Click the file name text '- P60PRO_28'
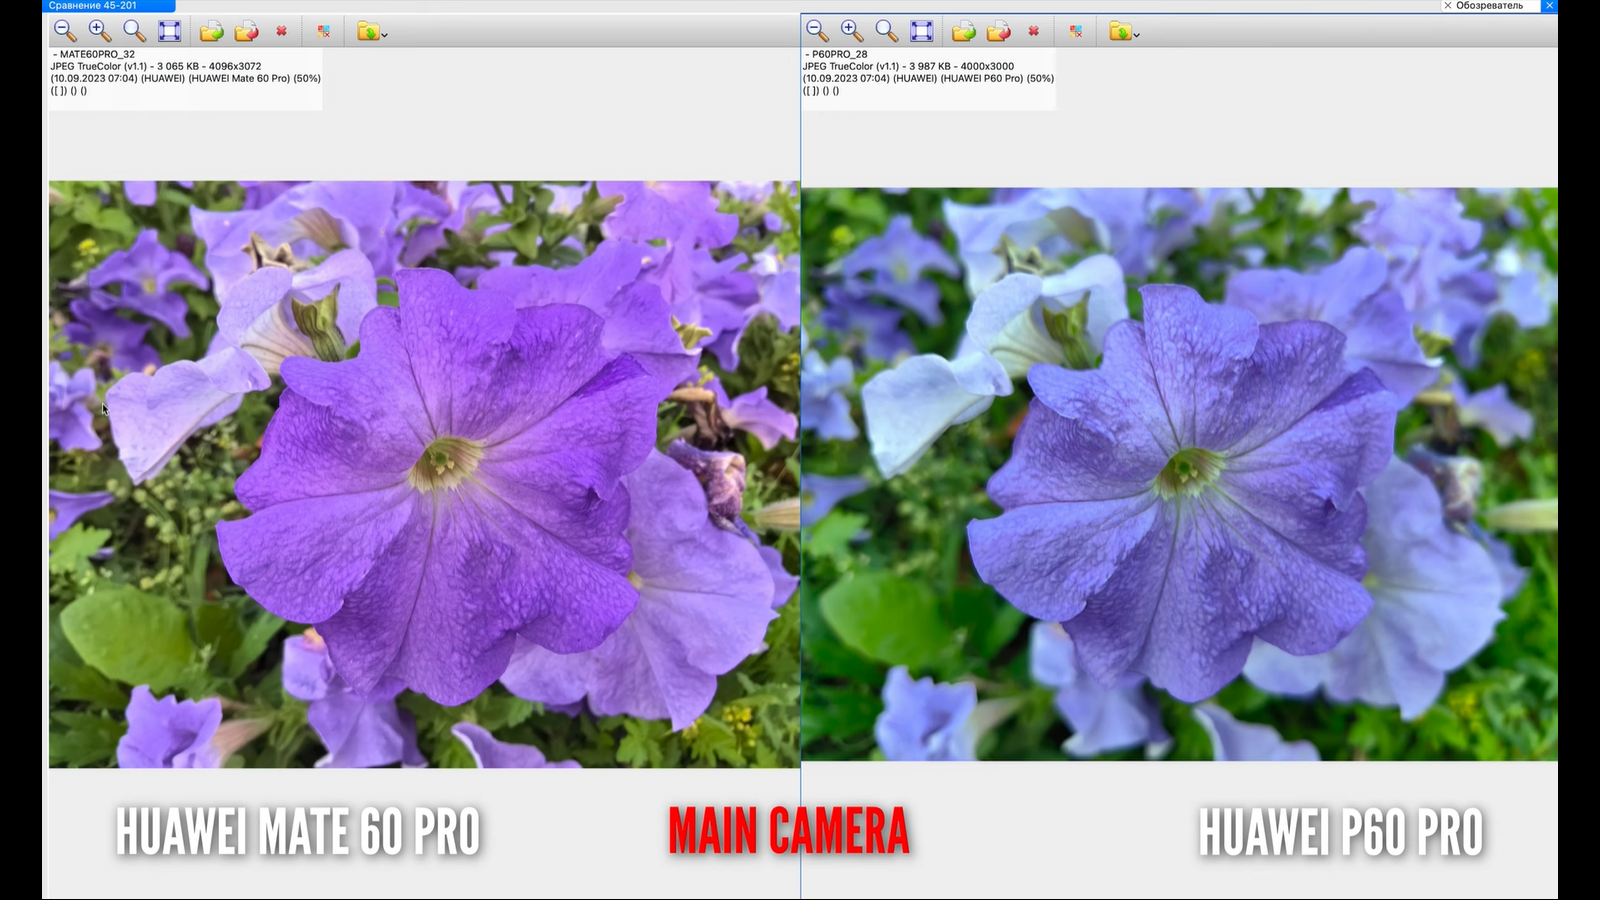Screen dimensions: 1600x900 tap(836, 55)
